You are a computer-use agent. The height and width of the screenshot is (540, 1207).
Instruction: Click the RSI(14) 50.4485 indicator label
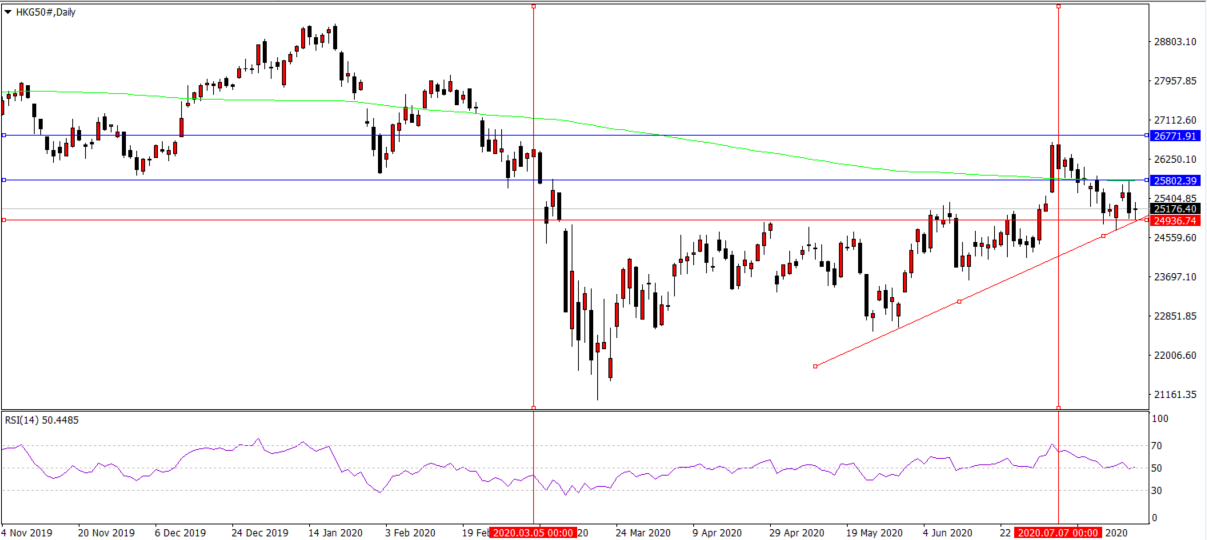[42, 420]
